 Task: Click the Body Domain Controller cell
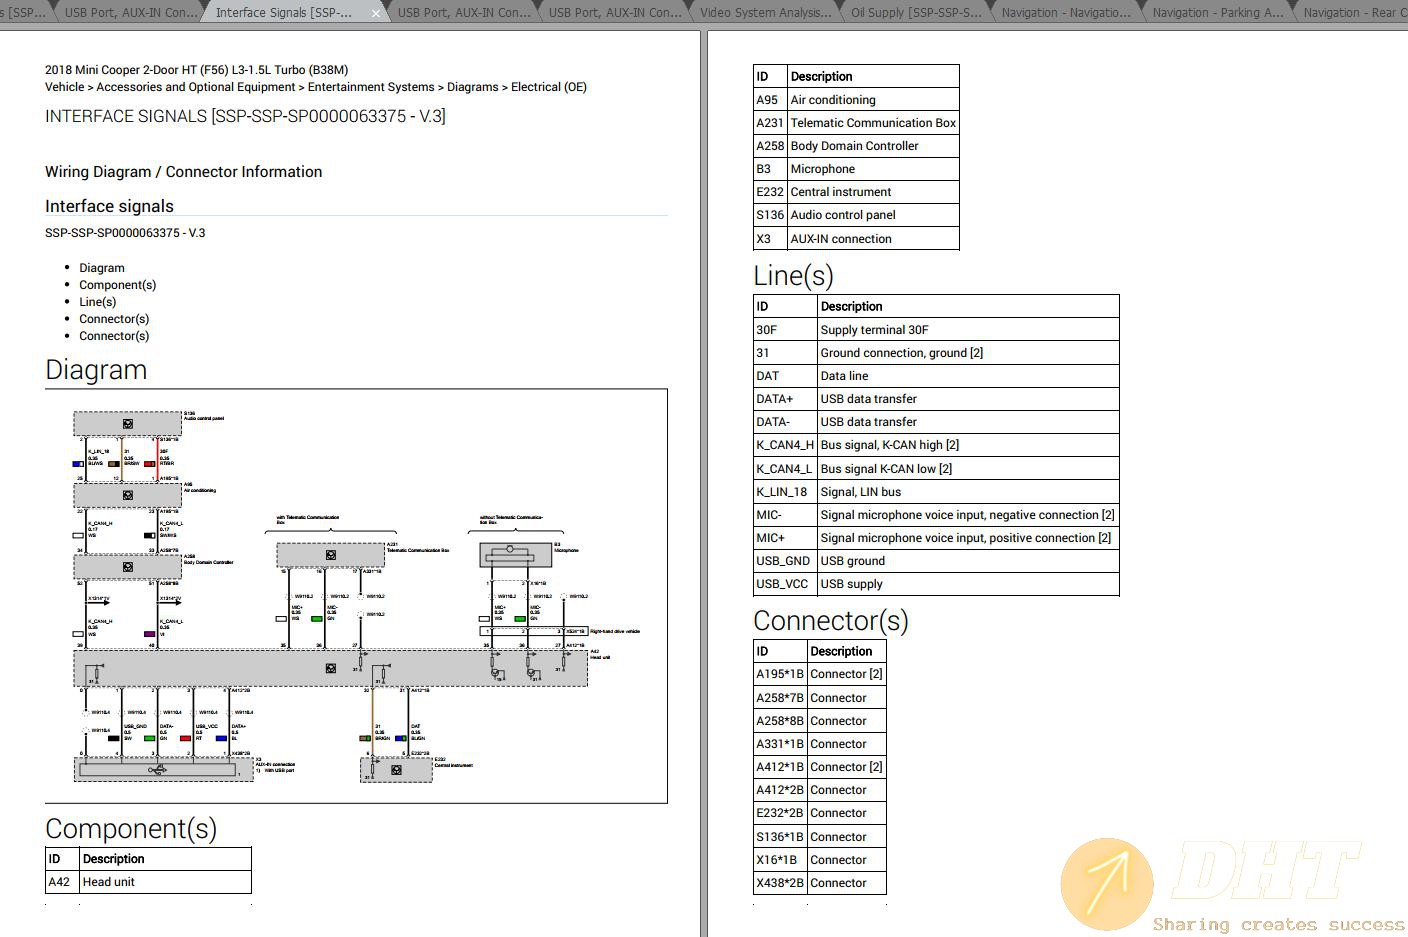pyautogui.click(x=873, y=146)
